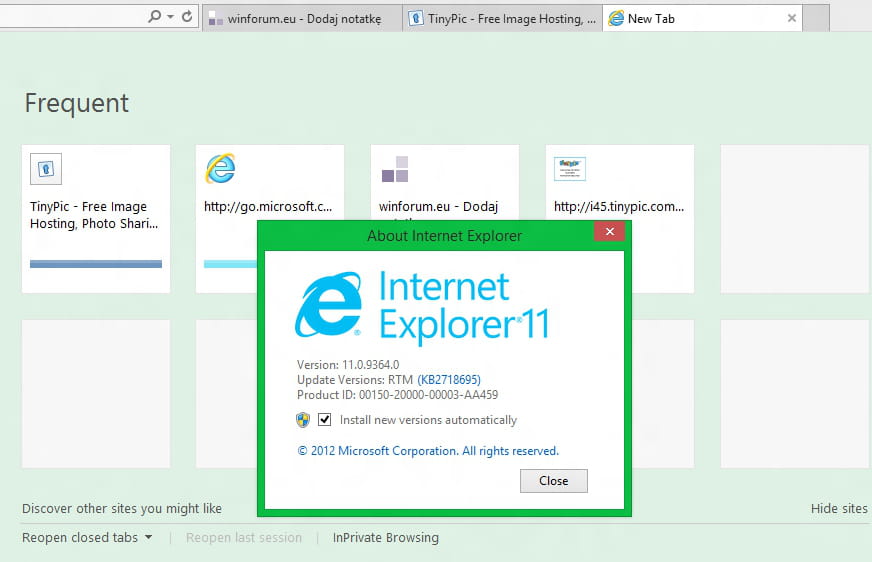Click the UAC shield icon in About dialog
Image resolution: width=872 pixels, height=562 pixels.
pos(303,420)
